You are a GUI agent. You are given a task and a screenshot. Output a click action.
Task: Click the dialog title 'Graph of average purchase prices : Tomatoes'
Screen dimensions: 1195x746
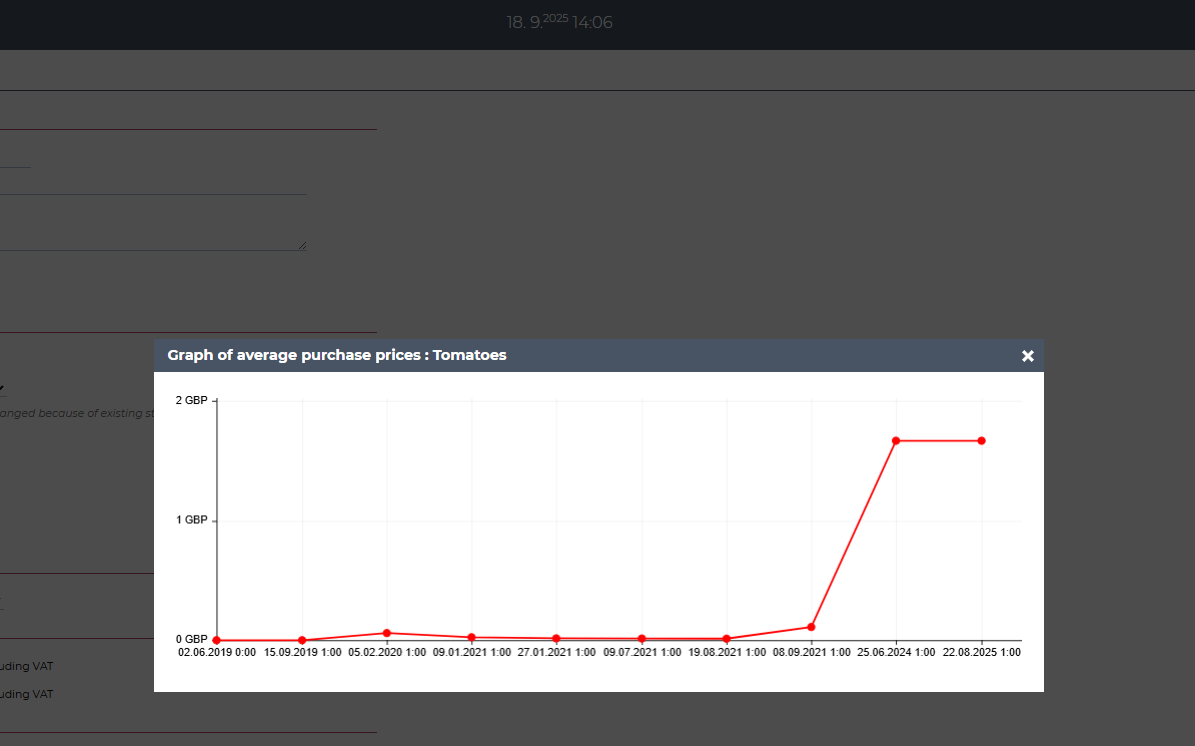(x=337, y=355)
